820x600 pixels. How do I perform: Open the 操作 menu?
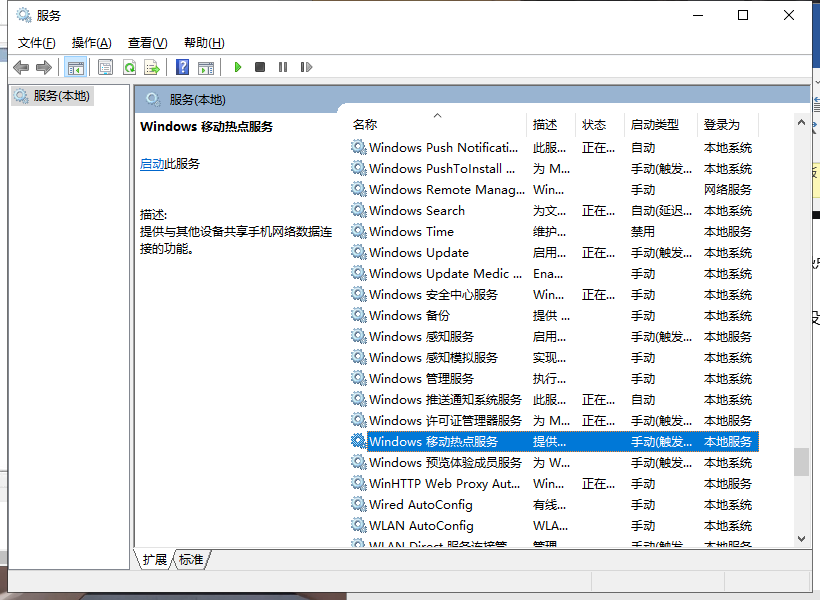pos(91,42)
